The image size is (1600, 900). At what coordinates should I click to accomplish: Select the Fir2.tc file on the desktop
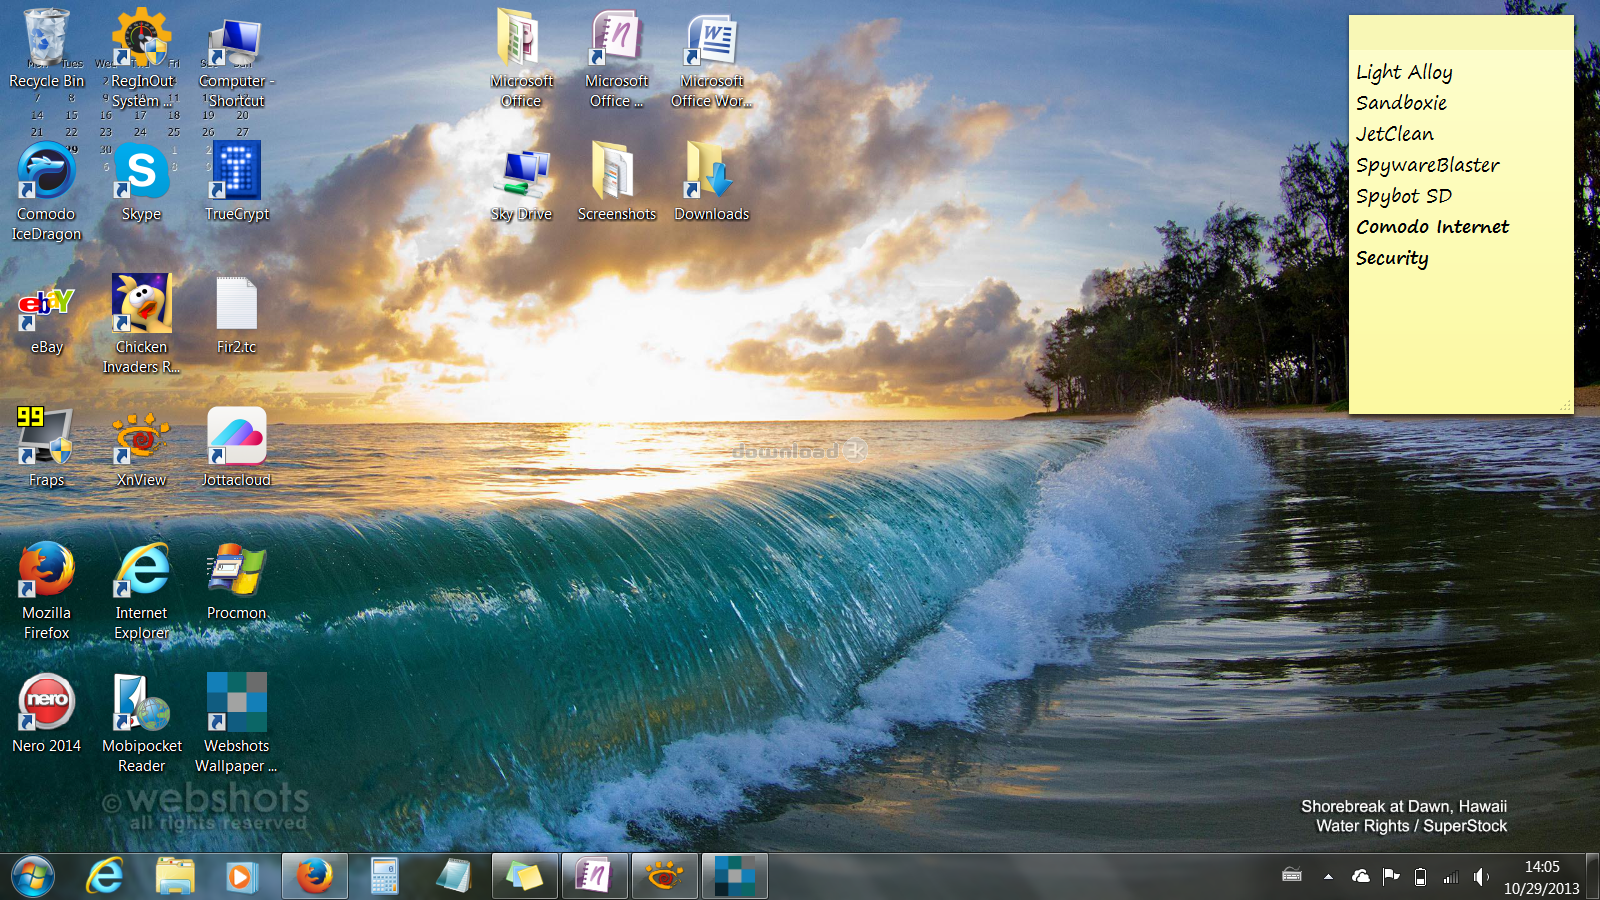(237, 305)
